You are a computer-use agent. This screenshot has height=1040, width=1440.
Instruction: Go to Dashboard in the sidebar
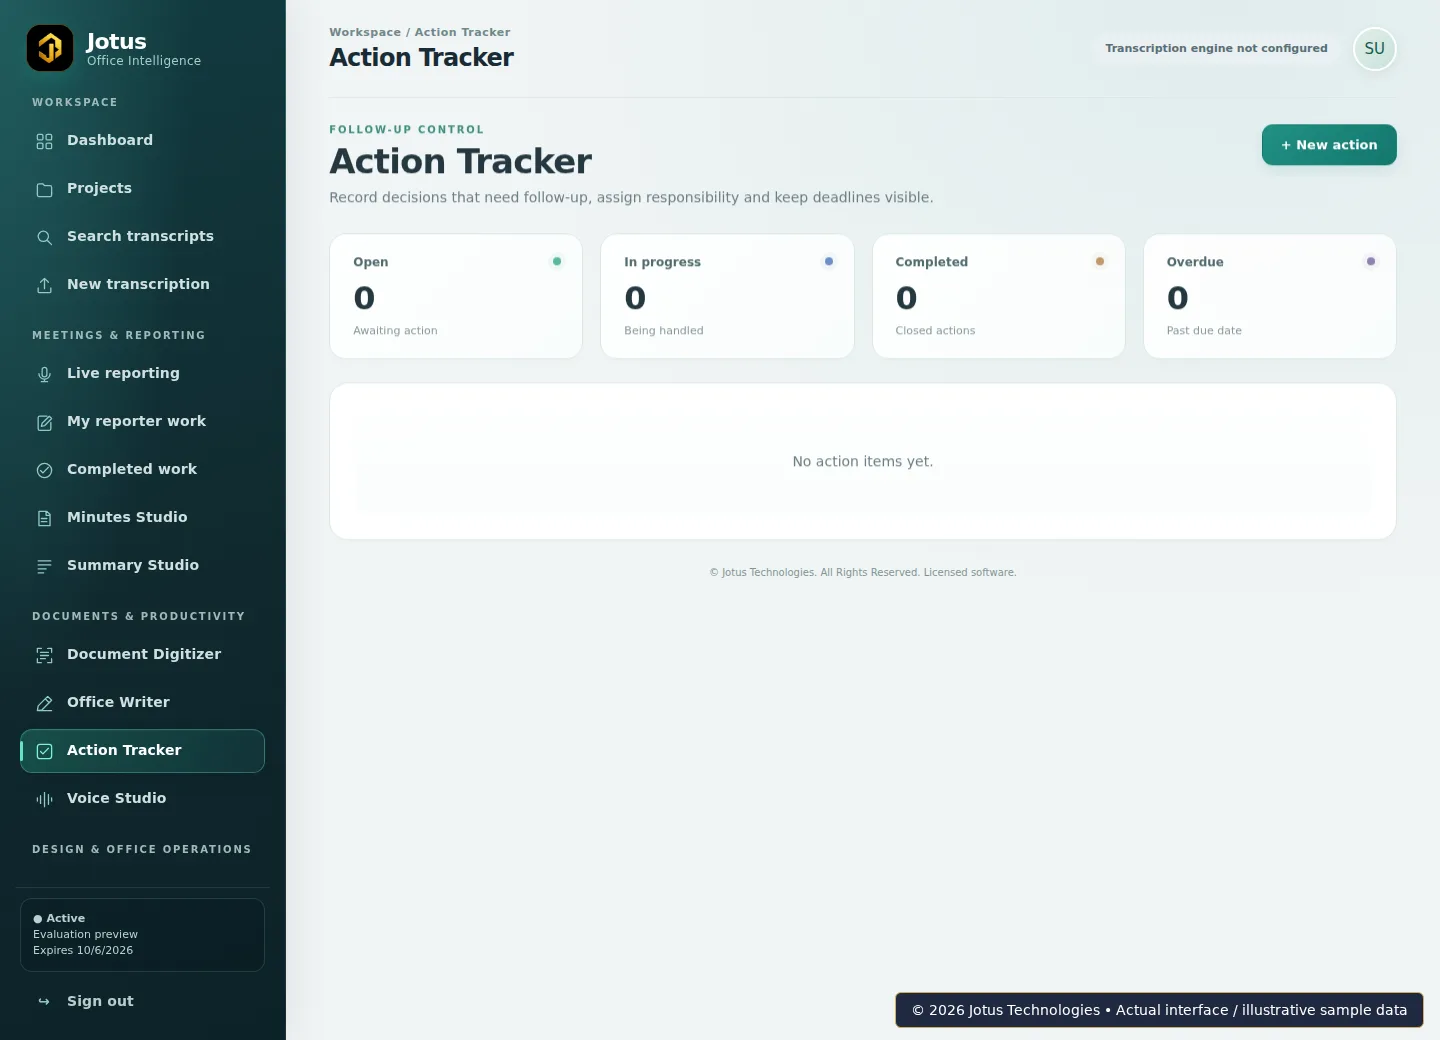tap(142, 141)
